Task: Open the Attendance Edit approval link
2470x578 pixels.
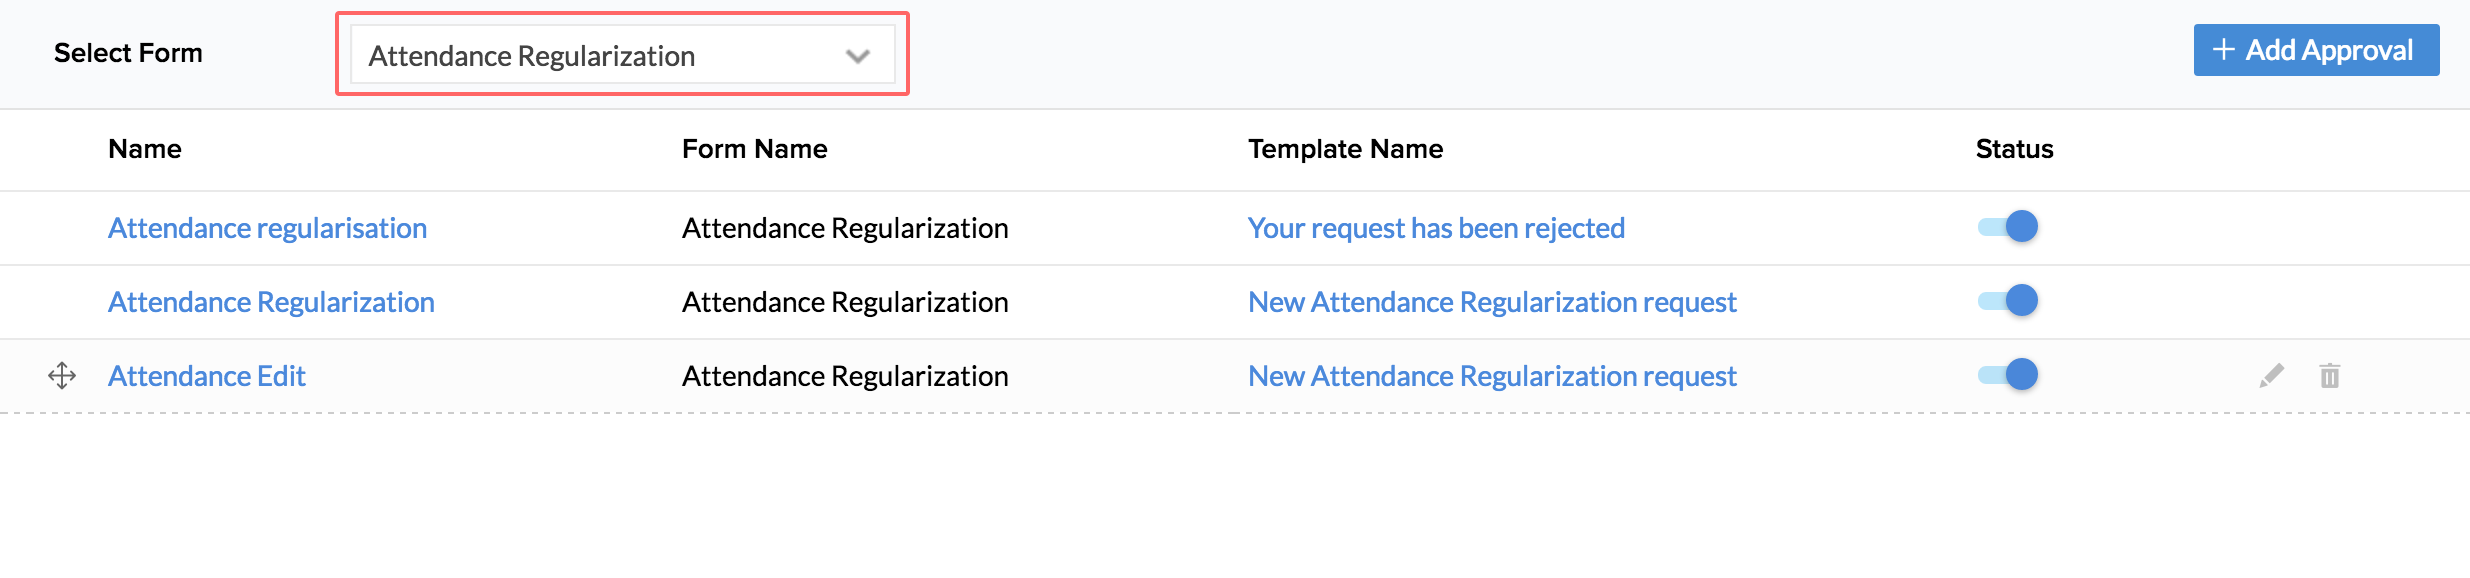Action: click(206, 376)
